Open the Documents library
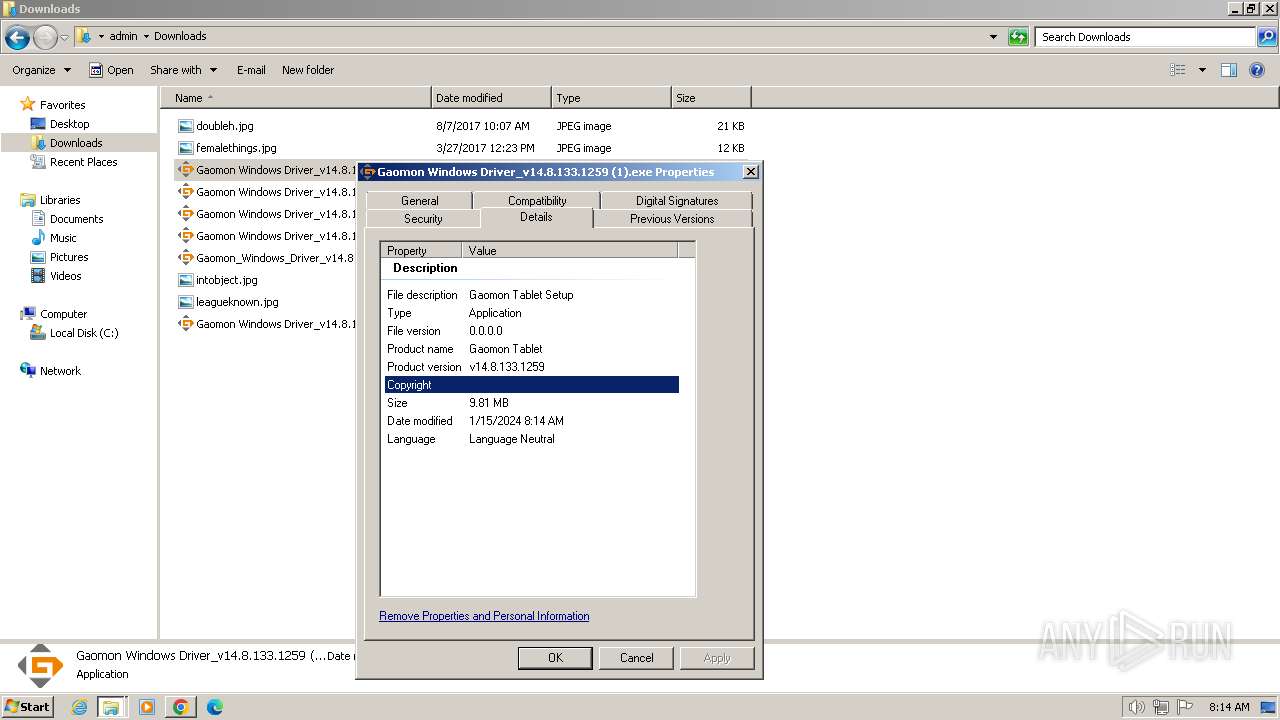The image size is (1280, 720). coord(76,219)
